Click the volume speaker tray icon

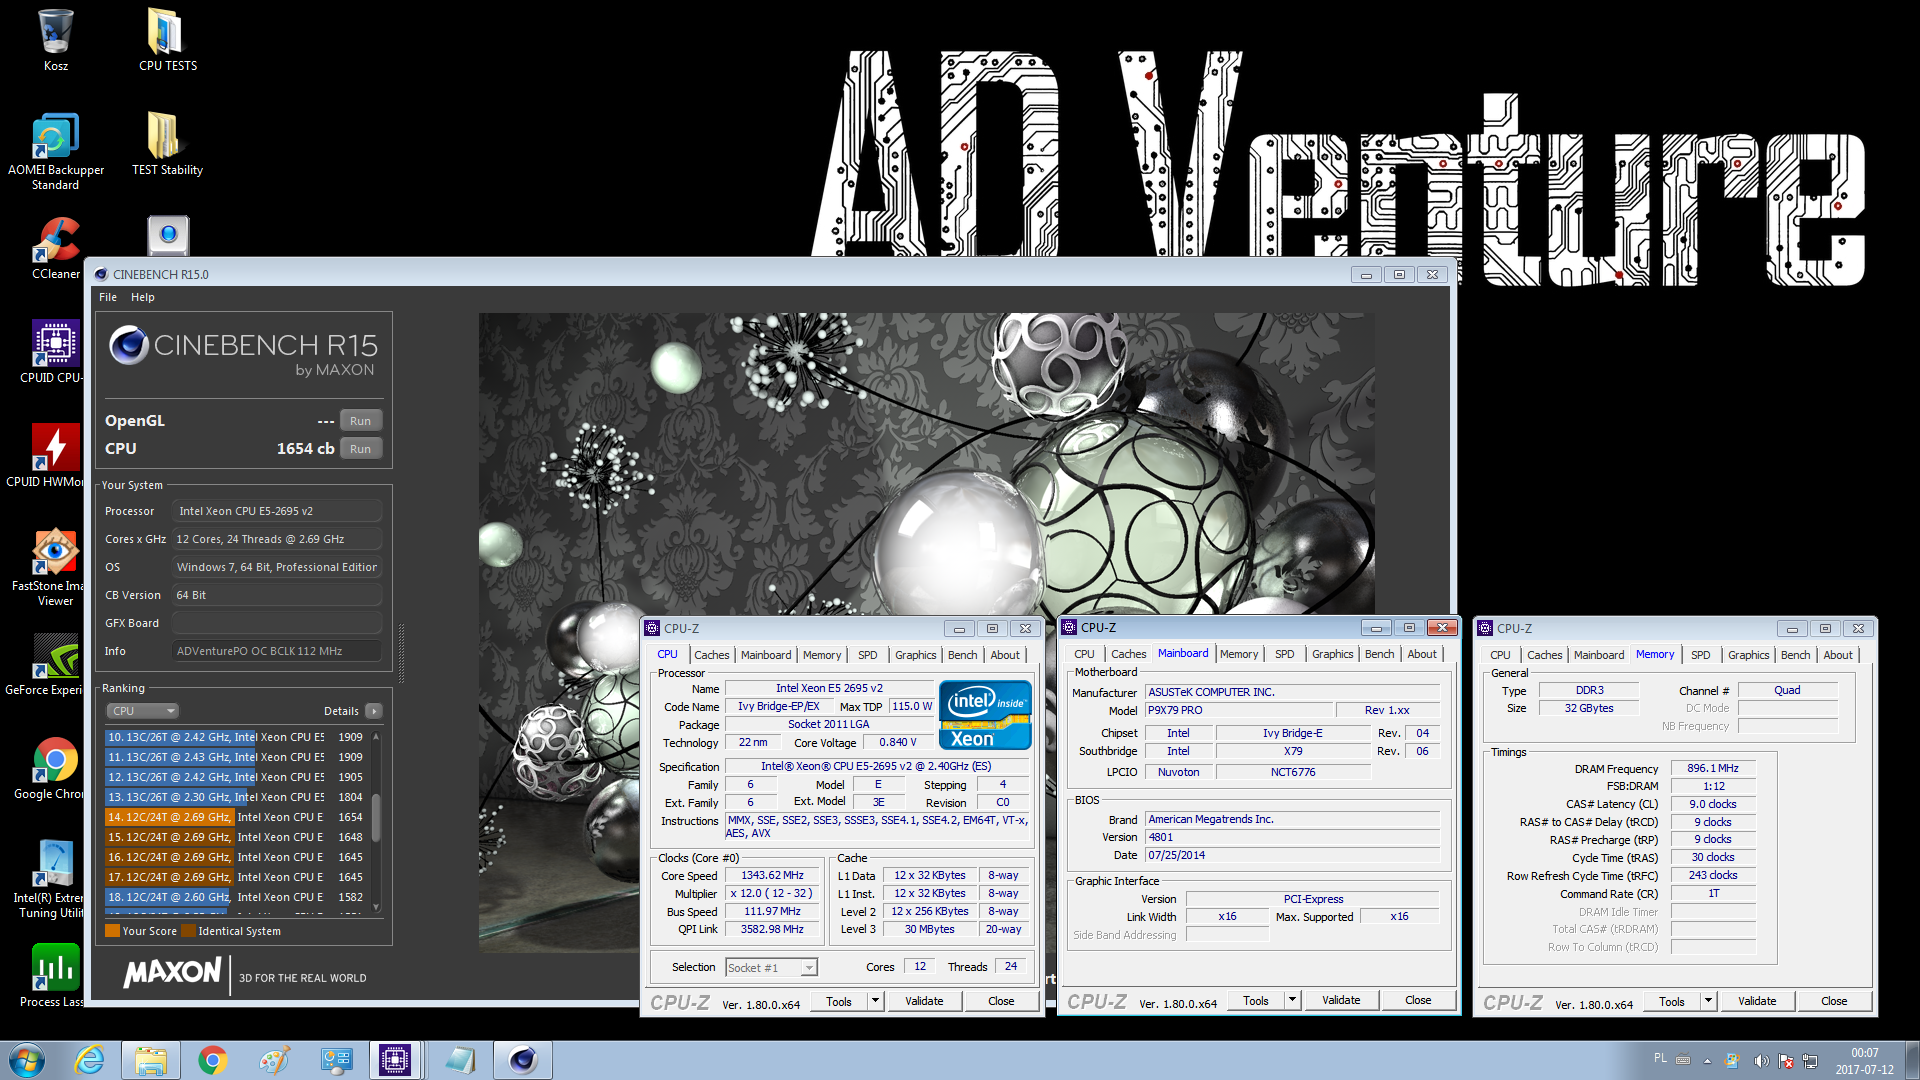[1761, 1061]
